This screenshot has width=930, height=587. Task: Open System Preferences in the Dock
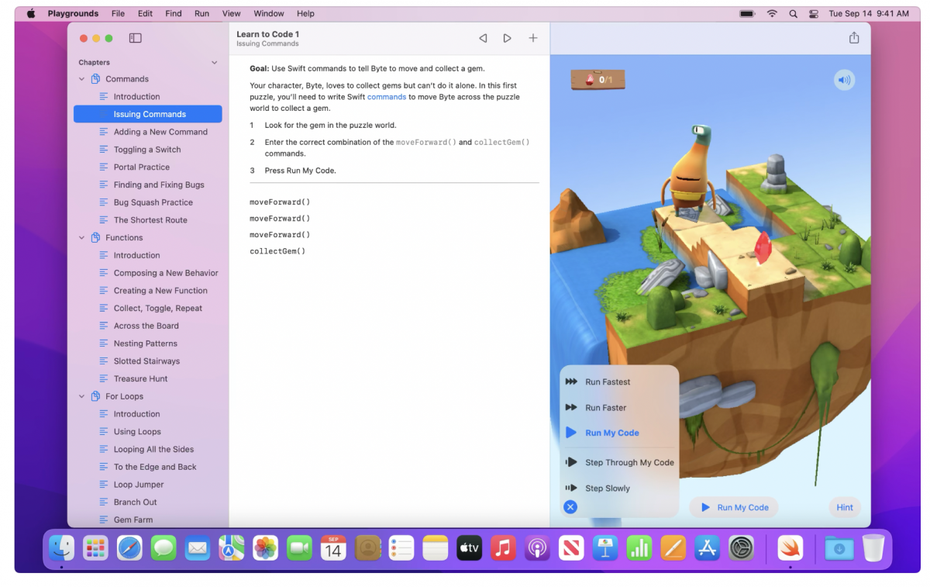[x=741, y=548]
